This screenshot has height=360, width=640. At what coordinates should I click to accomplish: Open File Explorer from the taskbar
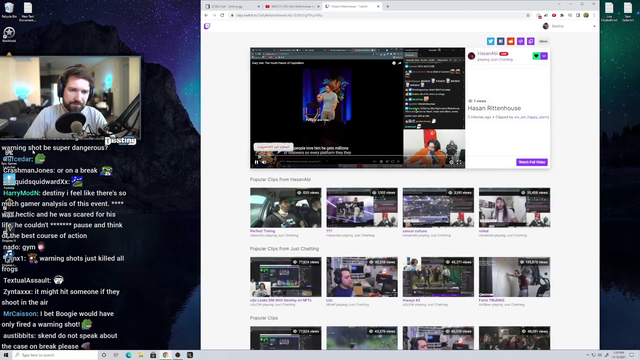click(141, 355)
